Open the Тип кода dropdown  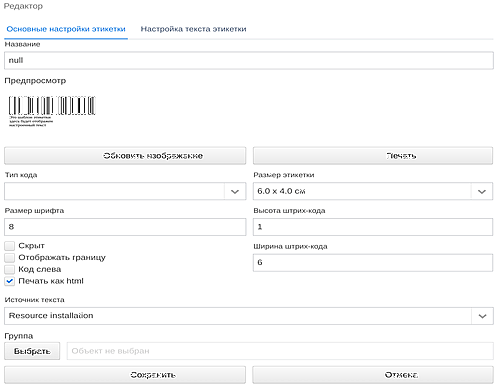pyautogui.click(x=125, y=191)
